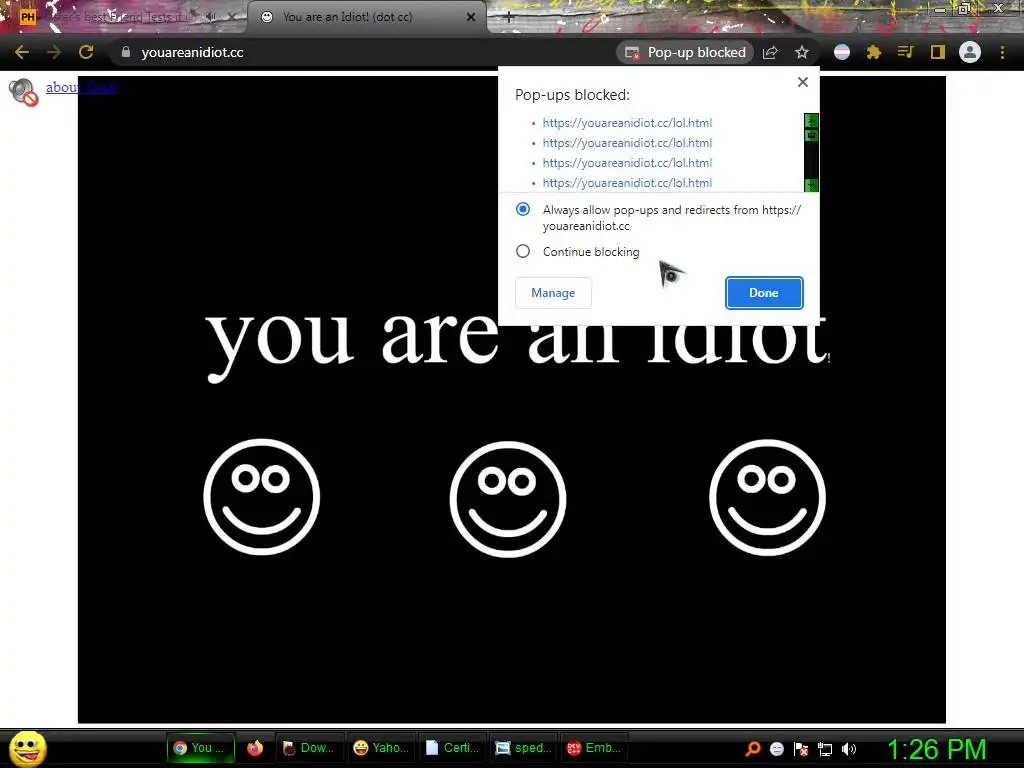
Task: Bookmark this tab with the star icon
Action: pyautogui.click(x=802, y=52)
